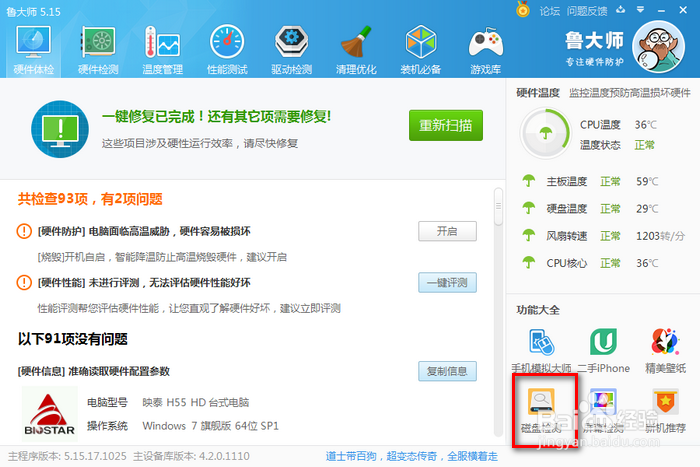Image resolution: width=700 pixels, height=467 pixels.
Task: Click the bottom ad link 道士带百狗
Action: (412, 456)
